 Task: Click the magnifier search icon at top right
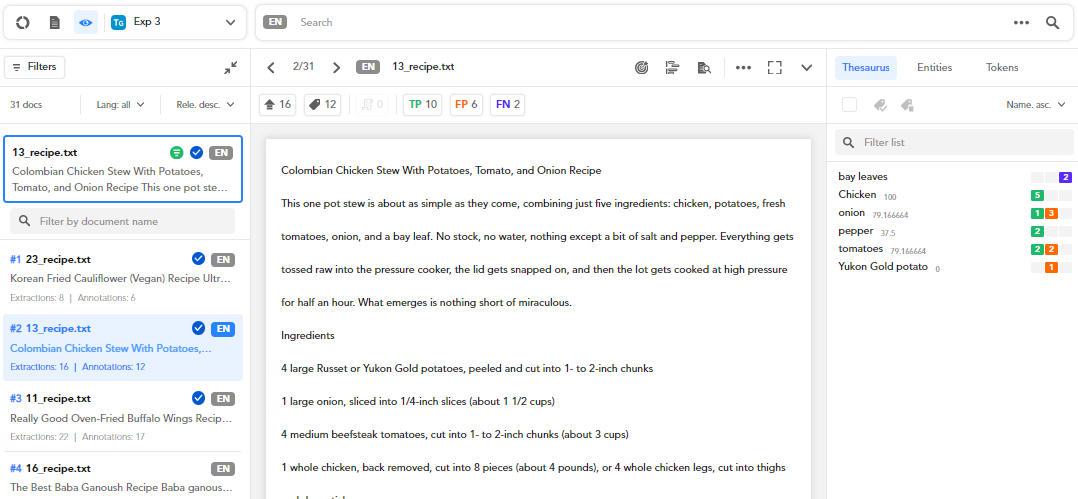point(1052,22)
